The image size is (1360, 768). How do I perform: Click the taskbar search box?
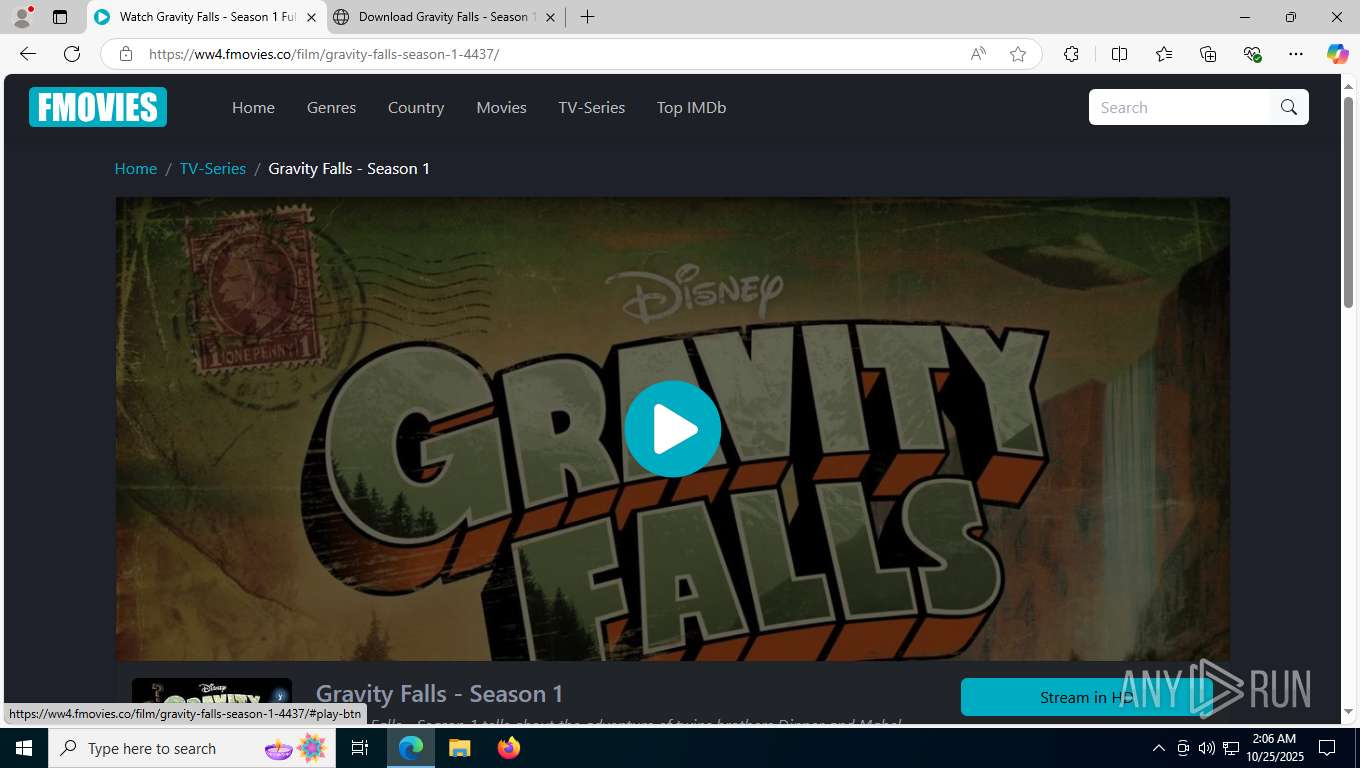click(193, 748)
